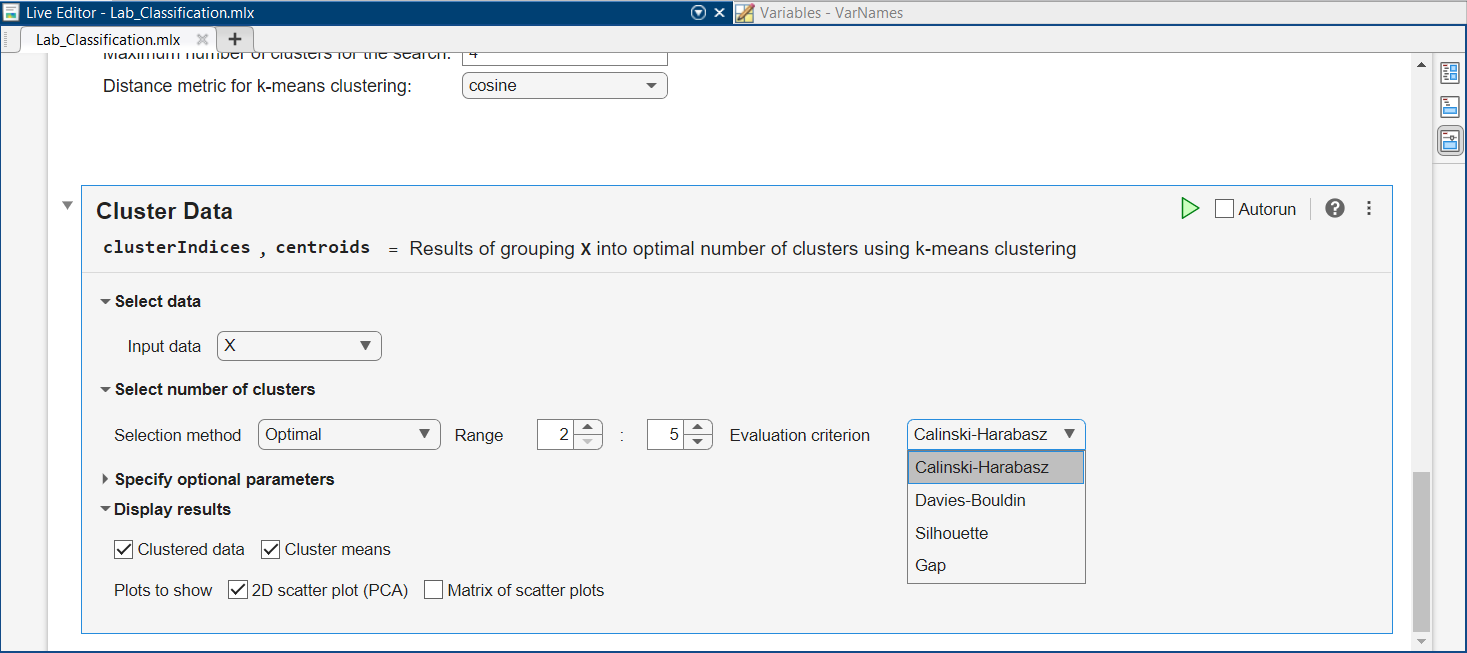Expand Specify optional parameters section
Screen dimensions: 1467x653
[105, 479]
